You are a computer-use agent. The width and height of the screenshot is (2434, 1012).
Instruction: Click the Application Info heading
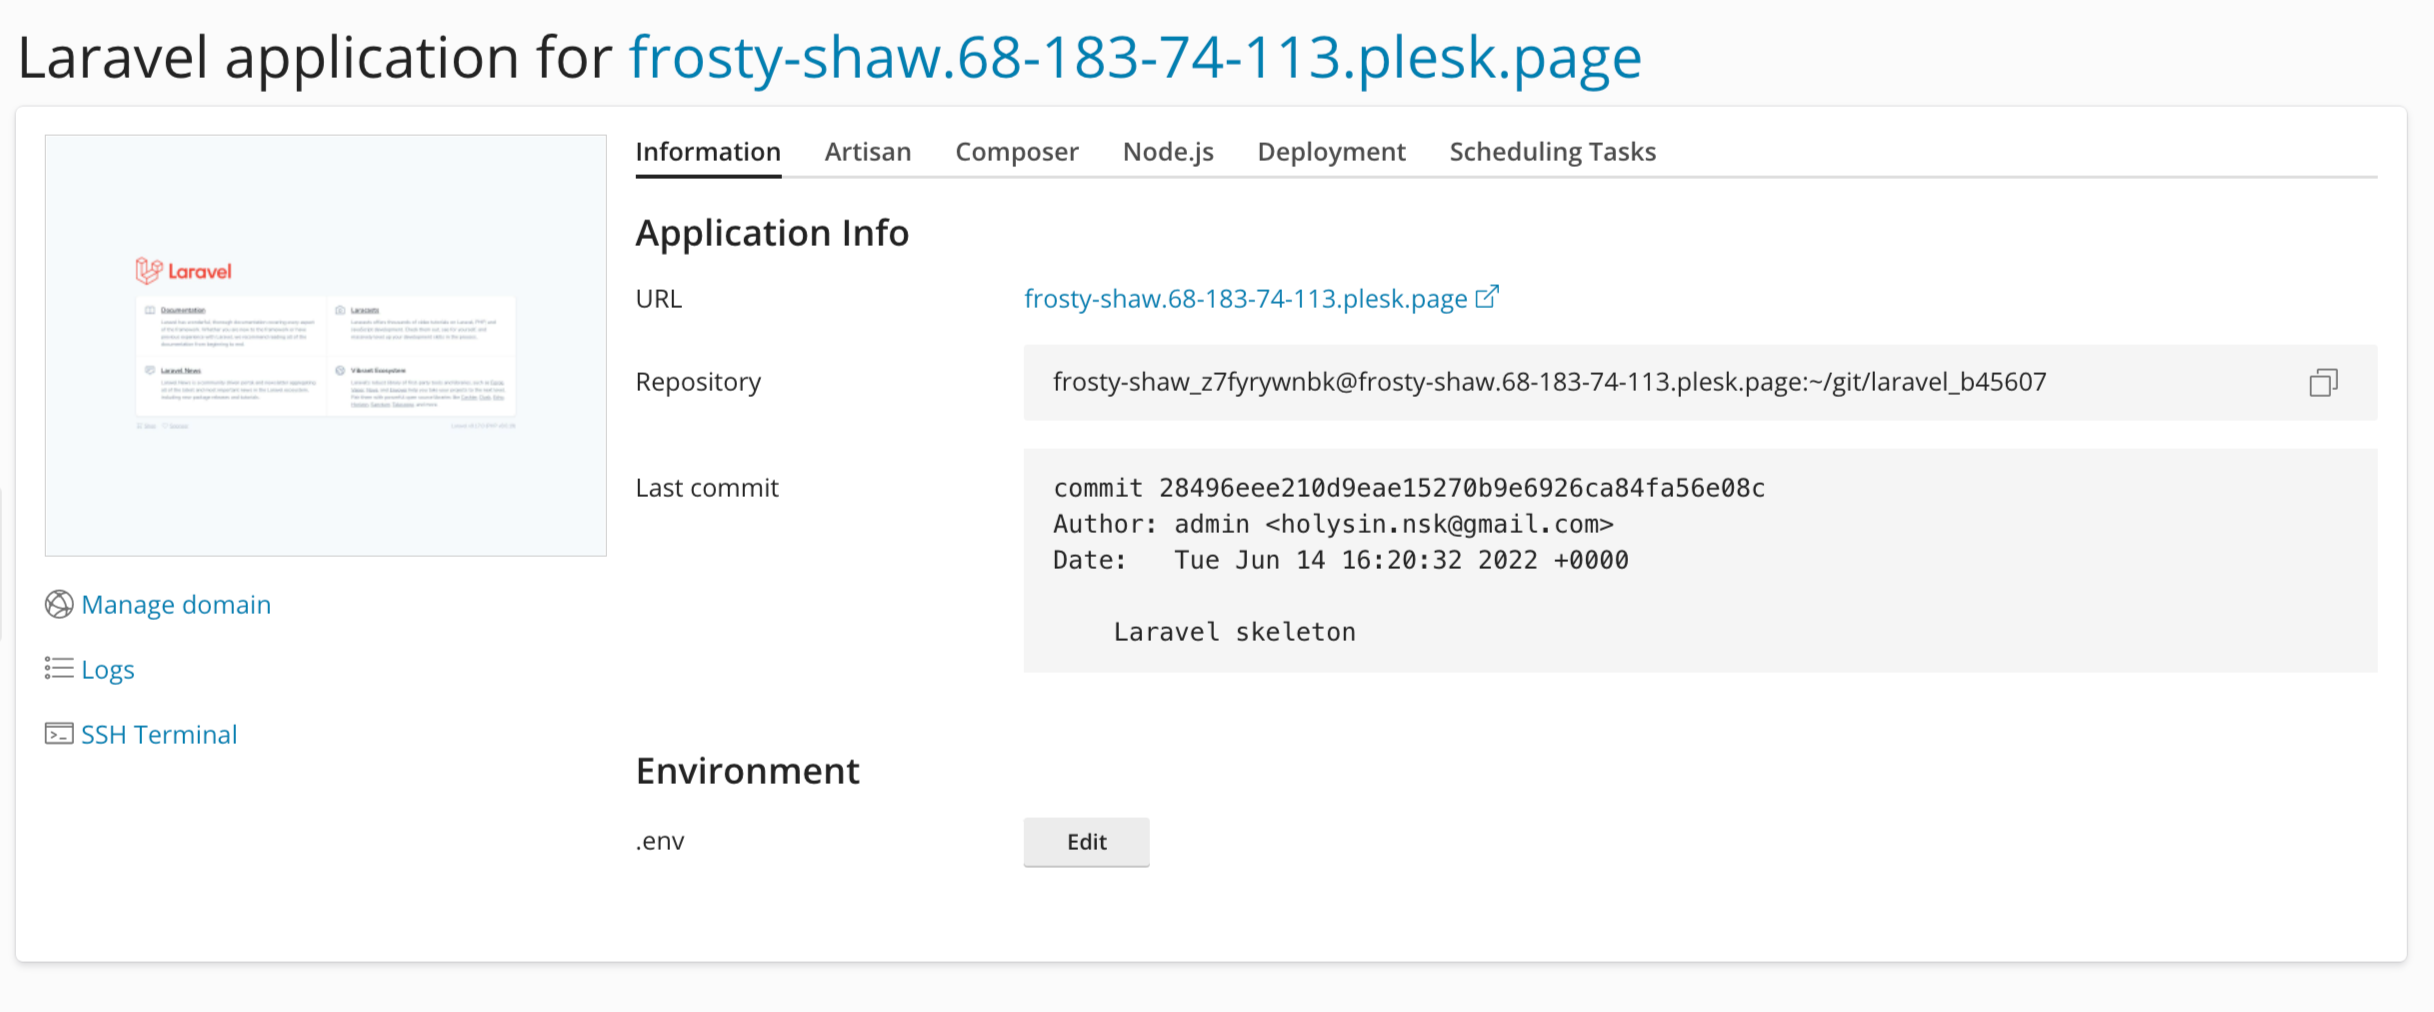(772, 233)
